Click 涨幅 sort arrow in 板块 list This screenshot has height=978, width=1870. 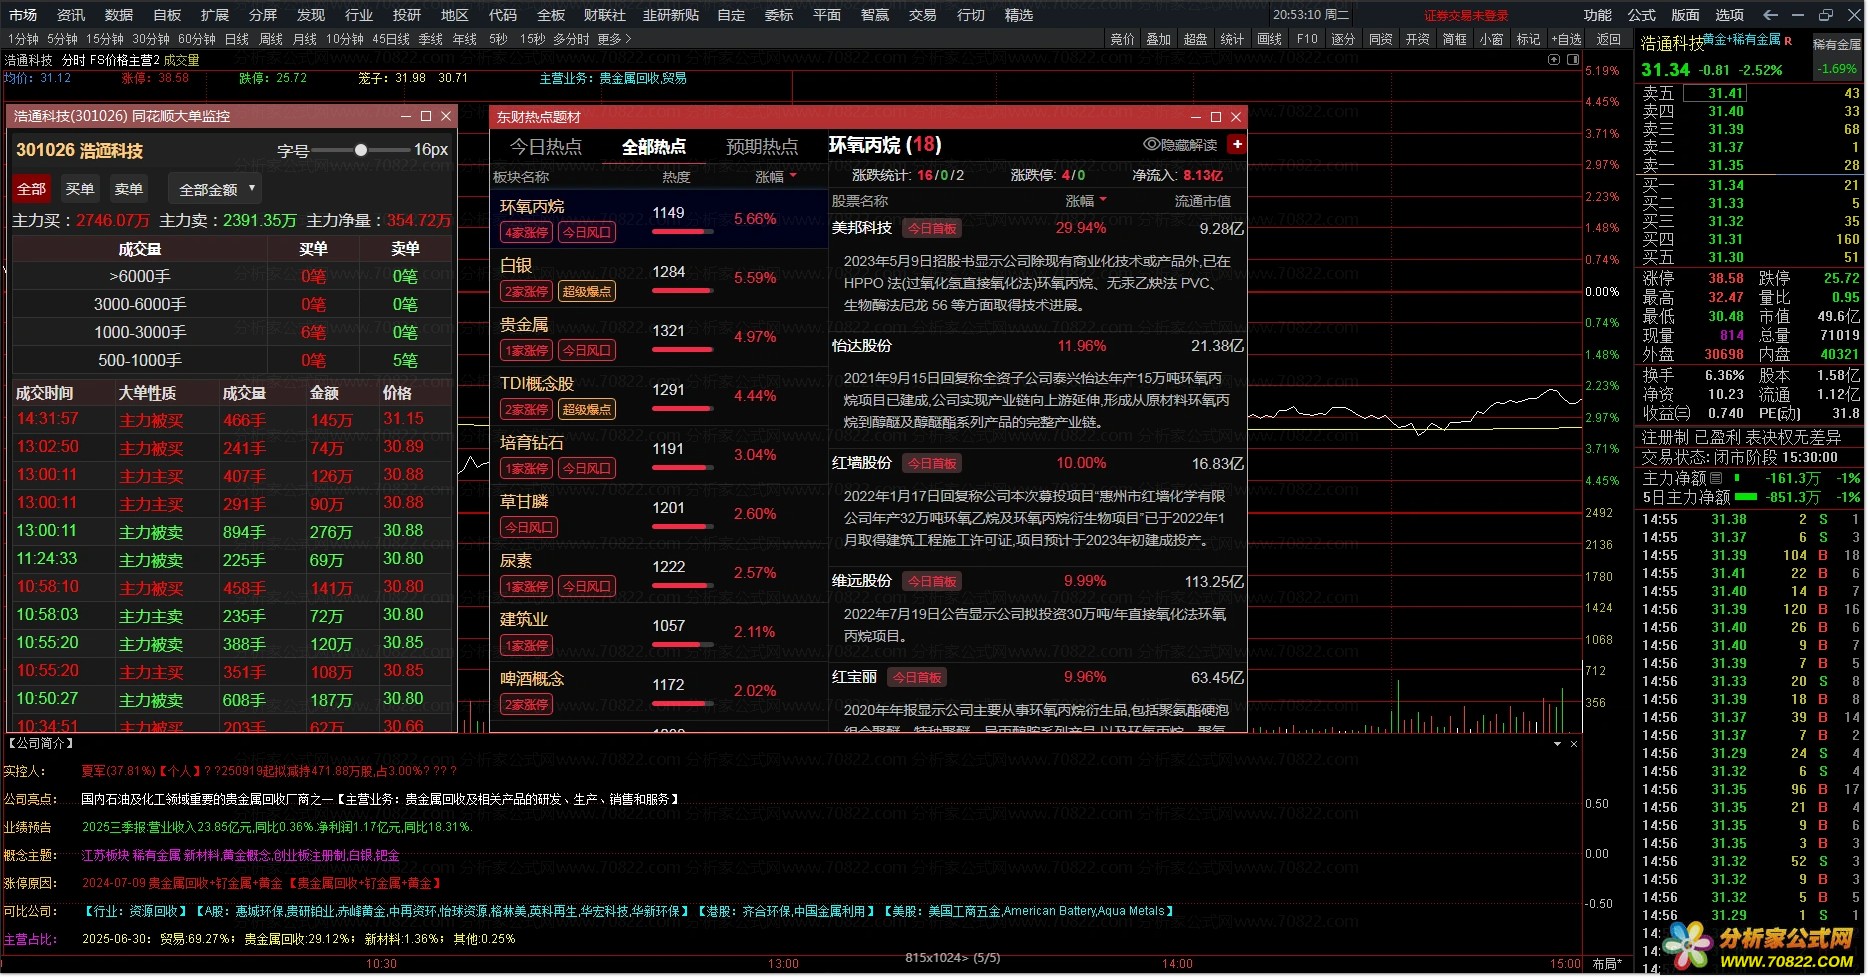793,177
